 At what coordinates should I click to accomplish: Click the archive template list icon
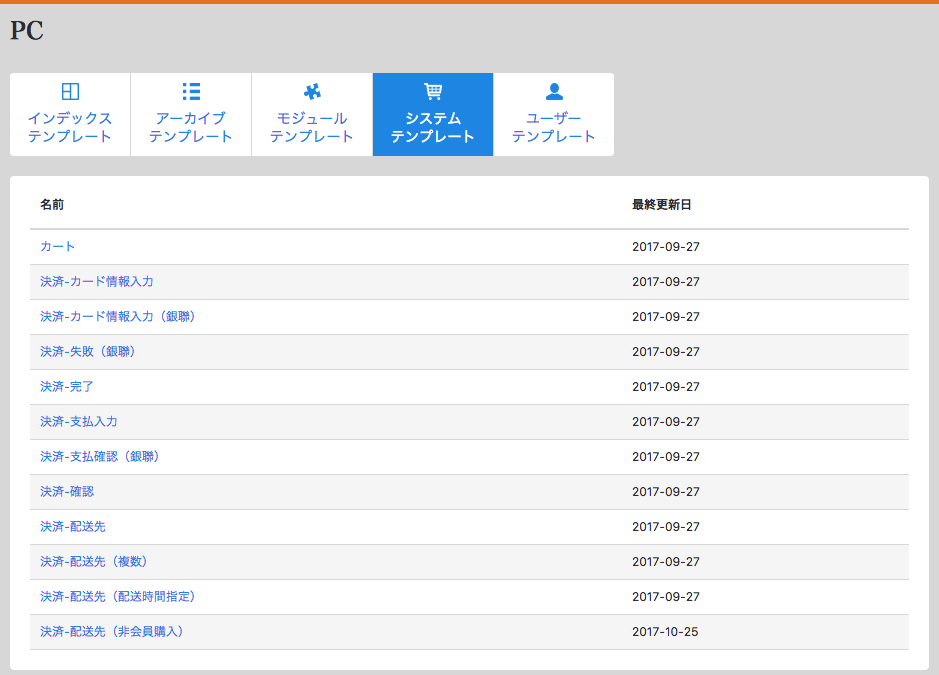(x=191, y=92)
